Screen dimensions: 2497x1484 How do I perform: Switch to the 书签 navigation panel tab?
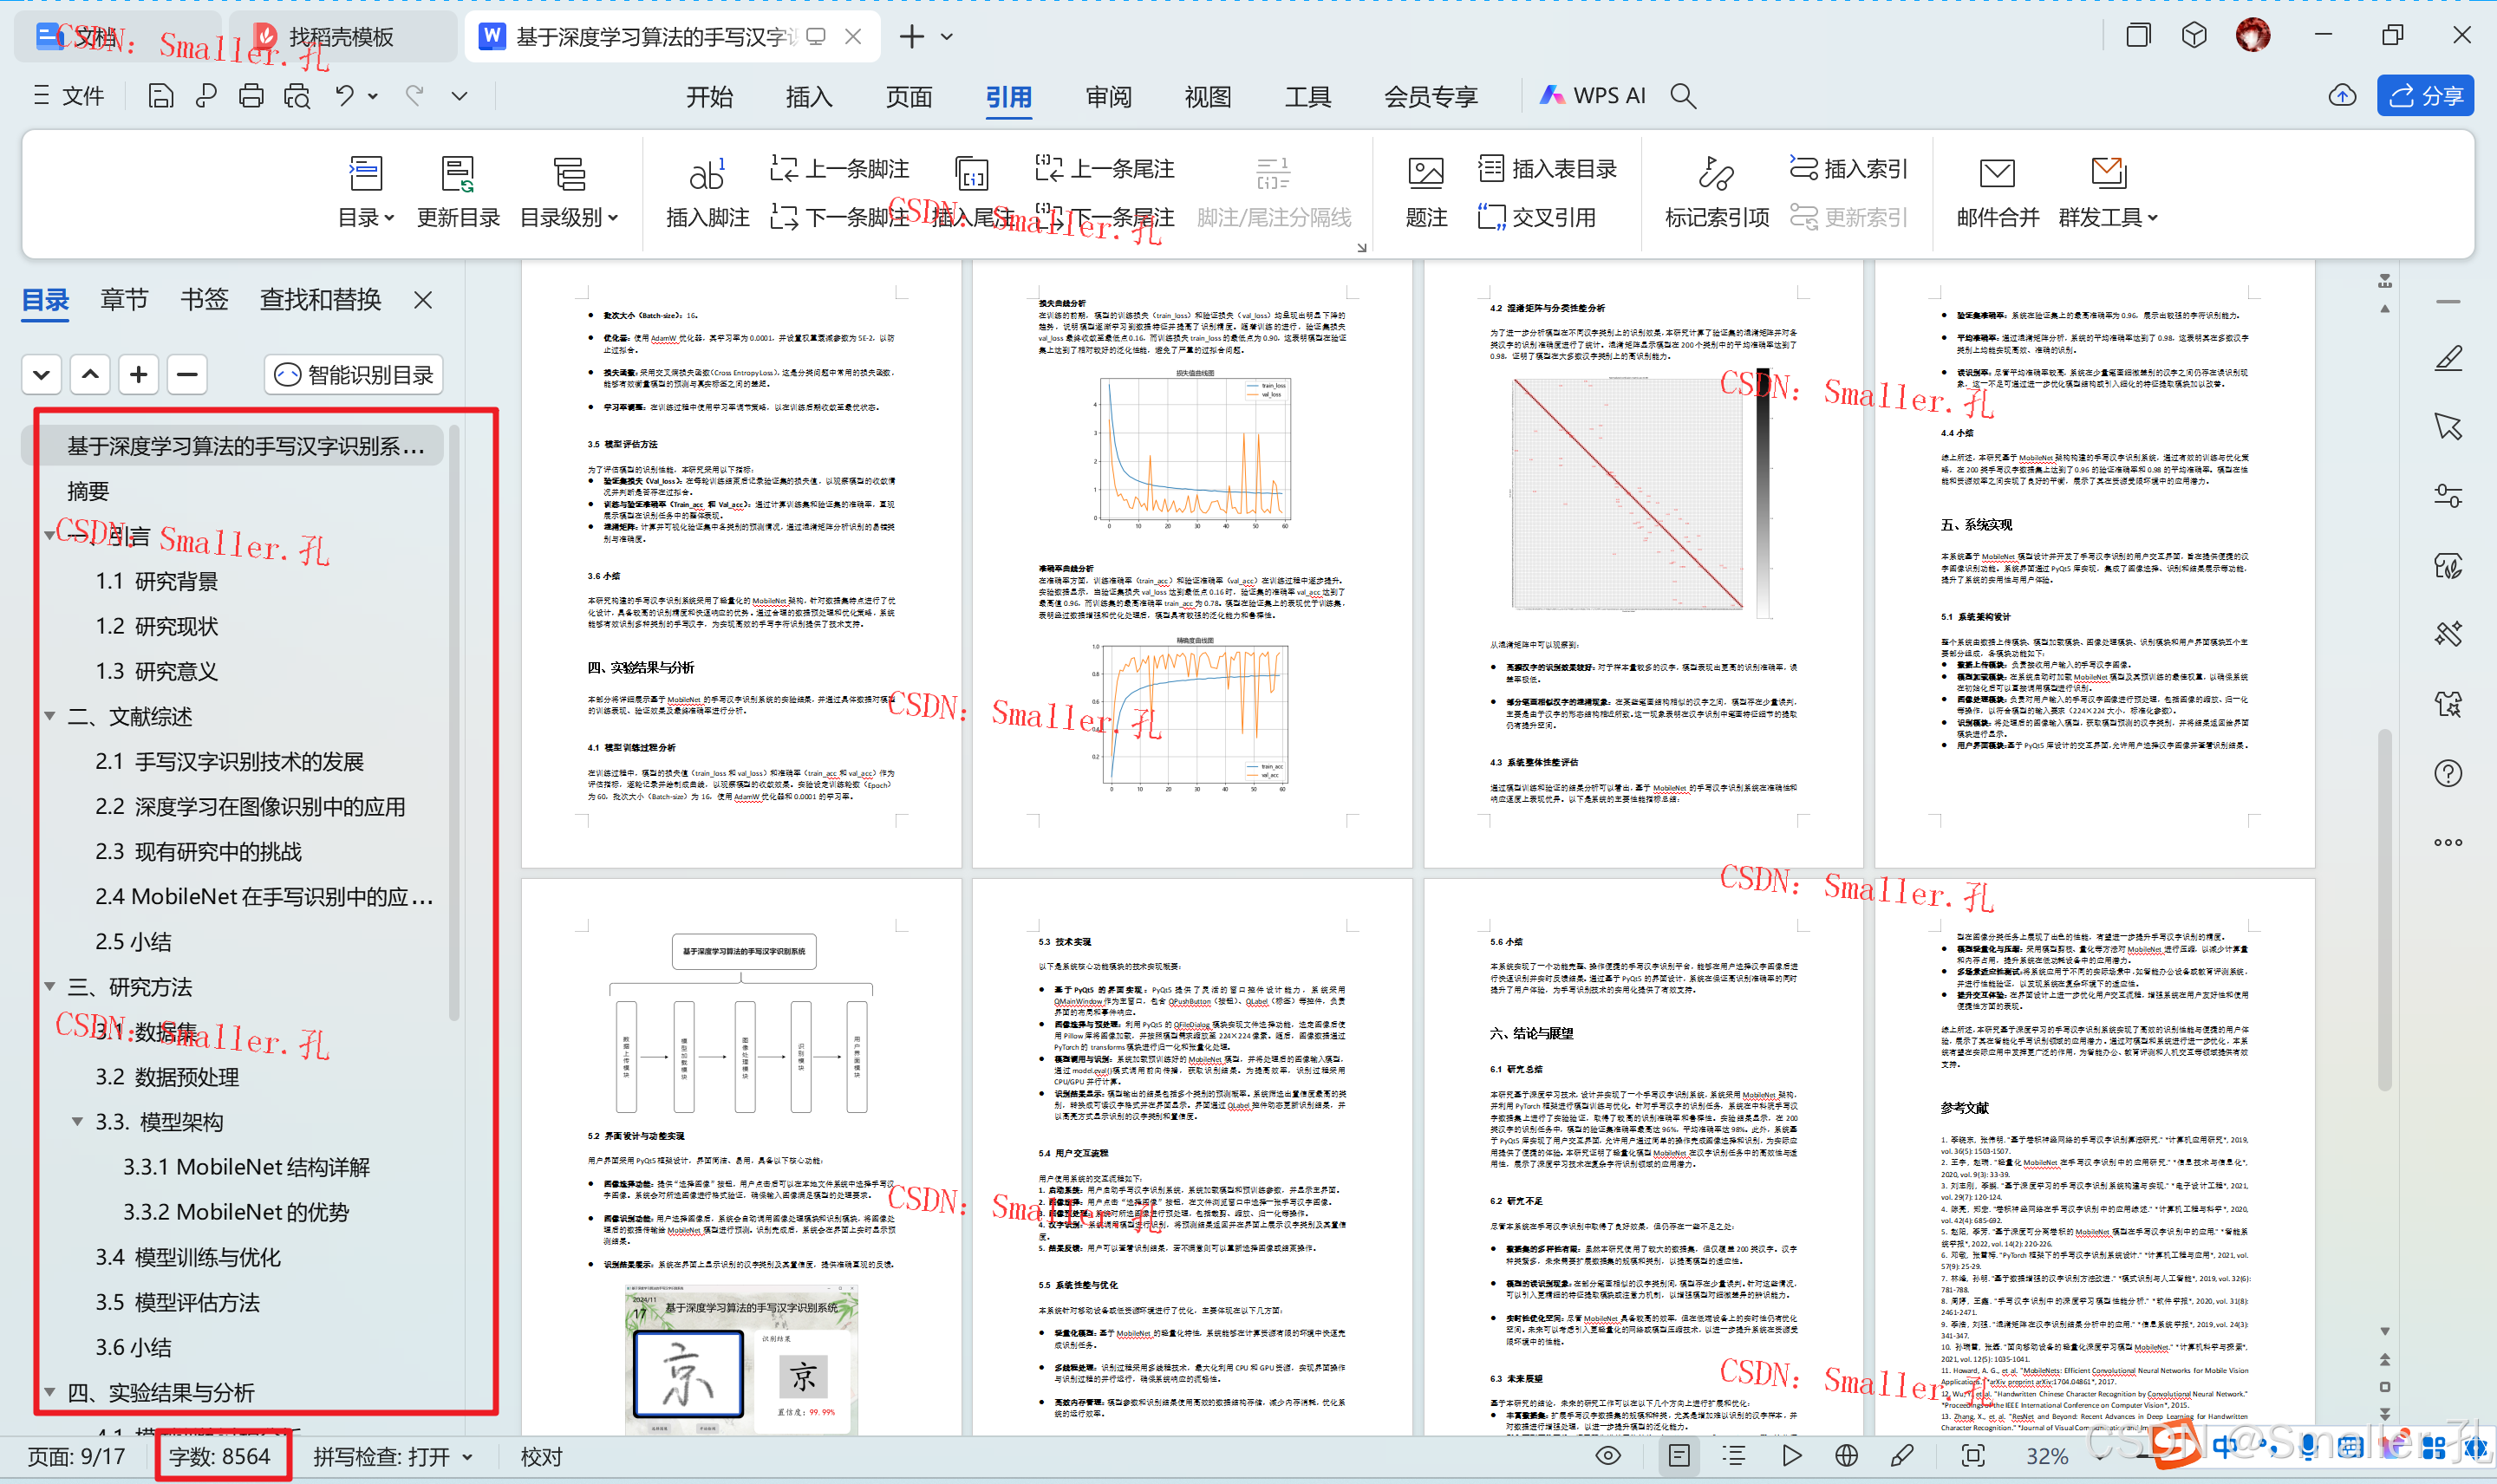(x=205, y=299)
